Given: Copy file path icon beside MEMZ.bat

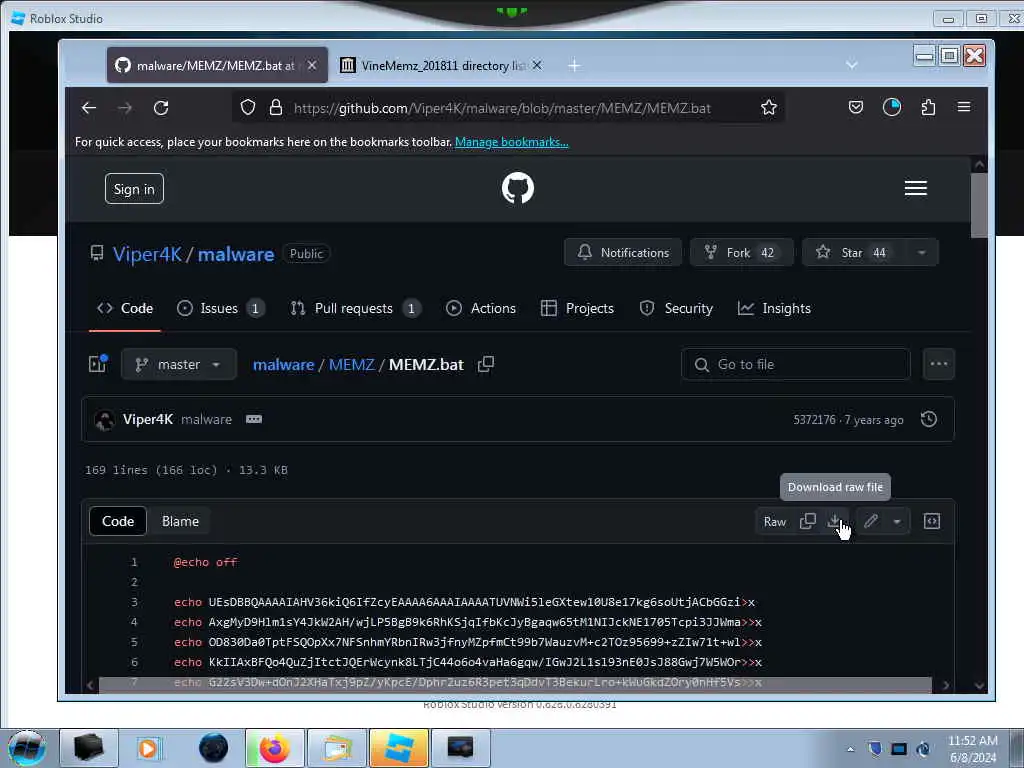Looking at the screenshot, I should [x=486, y=364].
